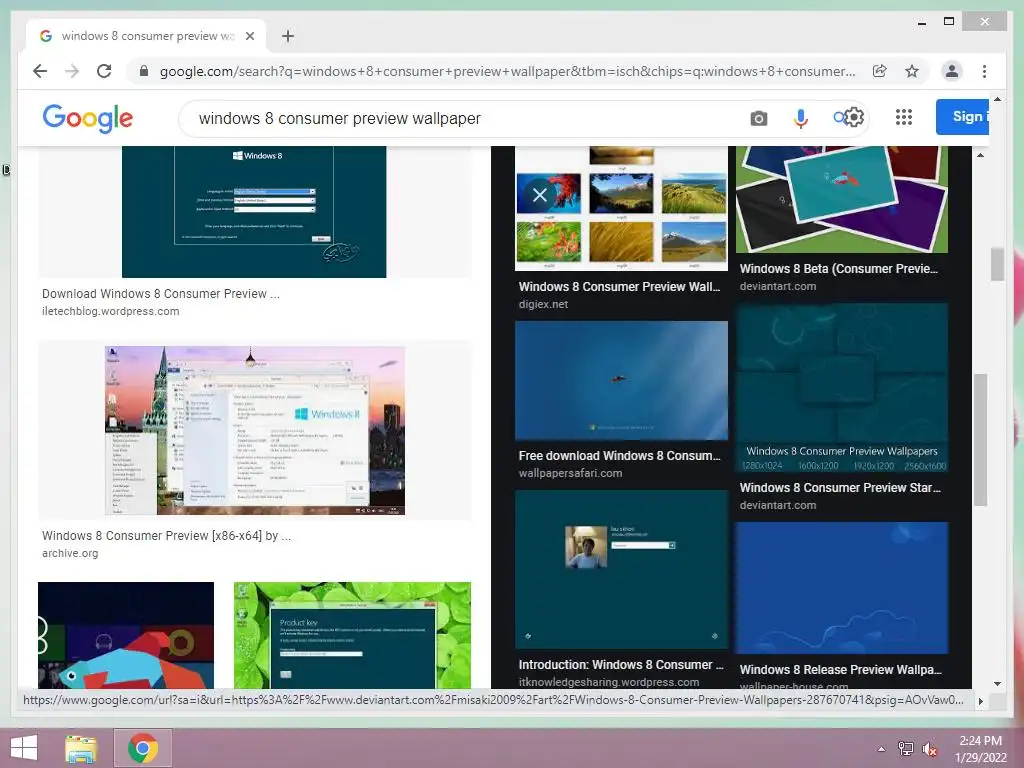This screenshot has height=768, width=1024.
Task: Click horizontal scrollbar right arrow
Action: tap(980, 701)
